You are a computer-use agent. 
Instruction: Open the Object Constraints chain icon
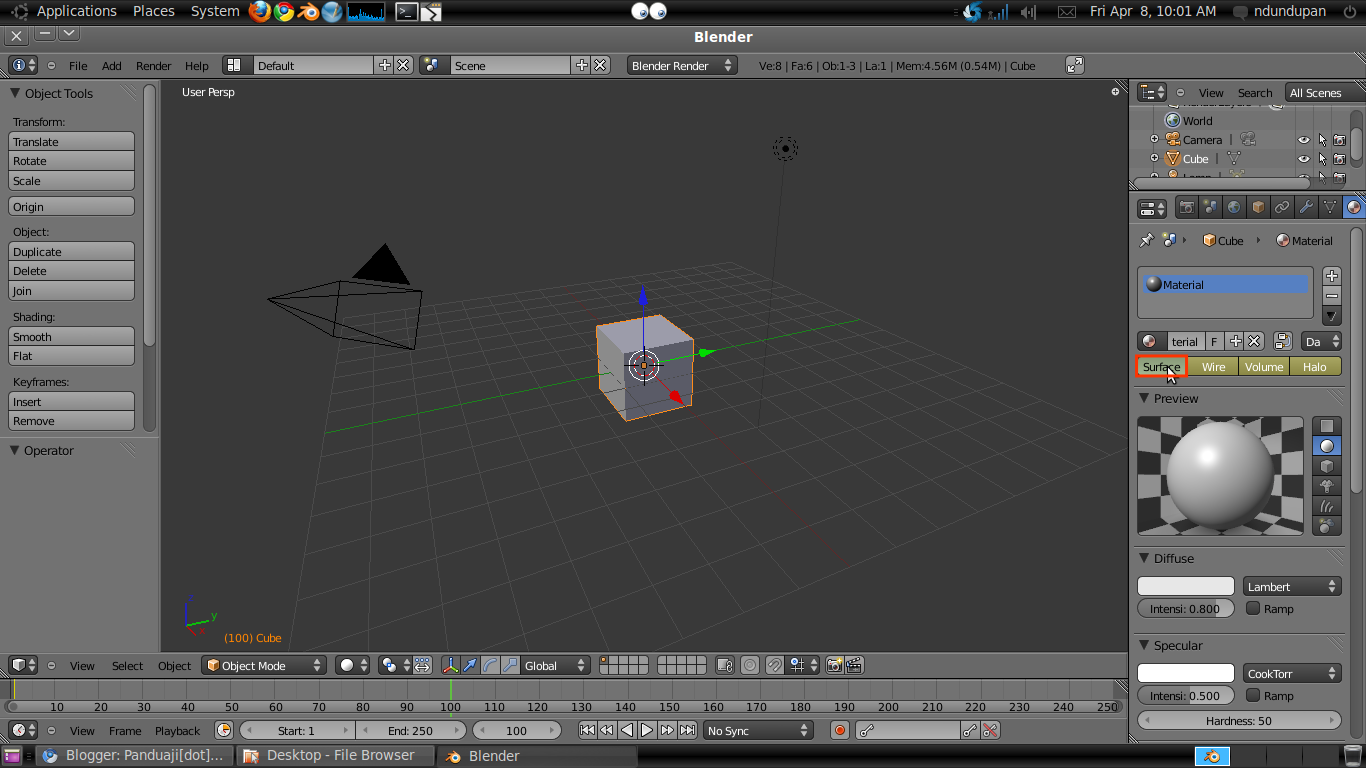(1282, 208)
